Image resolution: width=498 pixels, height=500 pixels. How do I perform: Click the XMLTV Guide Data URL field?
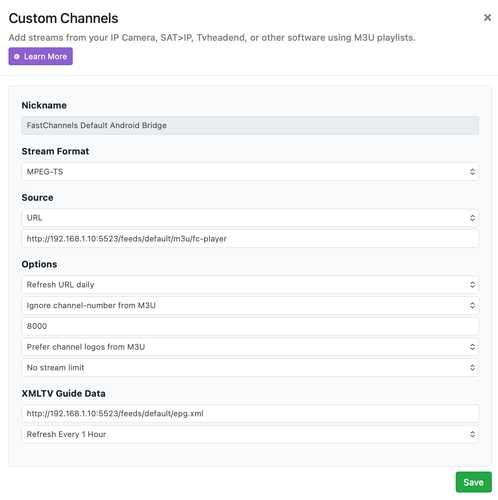(x=250, y=414)
